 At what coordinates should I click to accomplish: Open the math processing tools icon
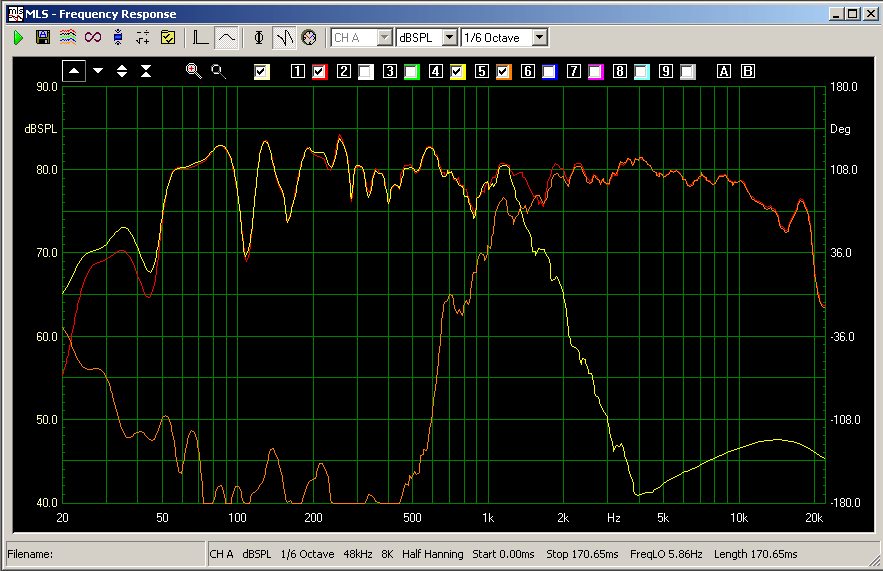[x=143, y=38]
